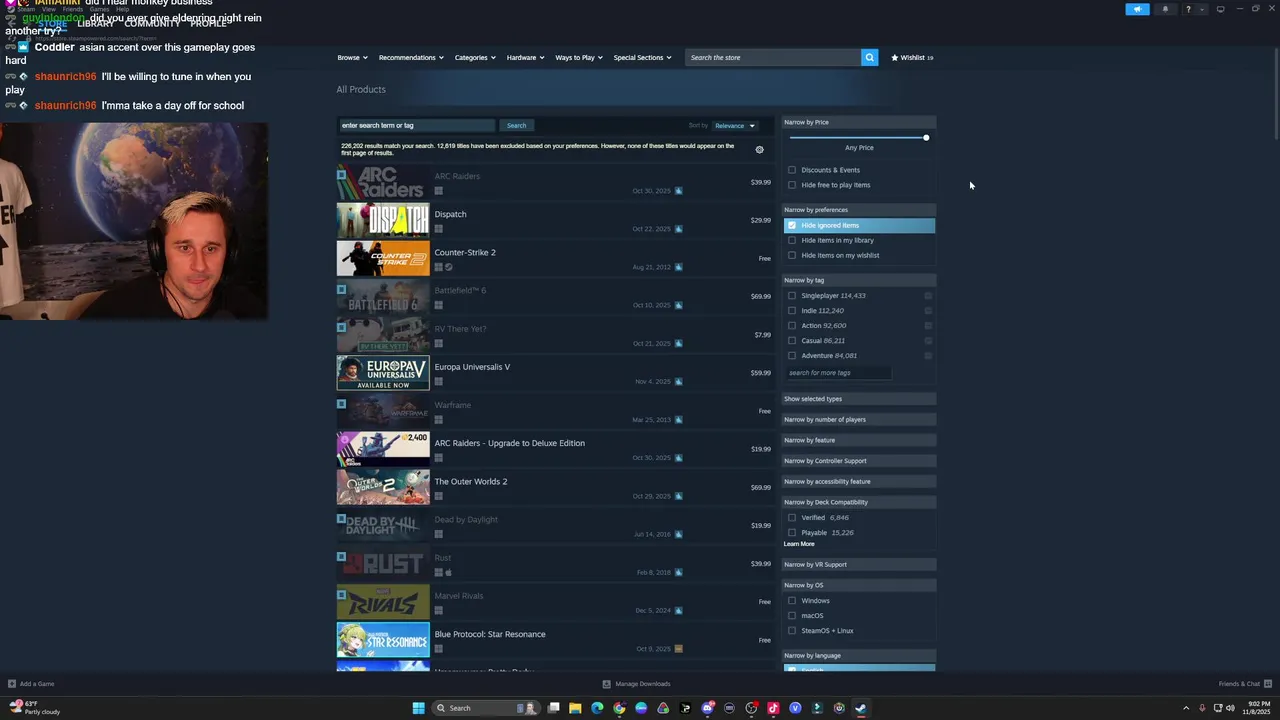Click the volume icon in system tray
This screenshot has width=1280, height=720.
point(1229,708)
